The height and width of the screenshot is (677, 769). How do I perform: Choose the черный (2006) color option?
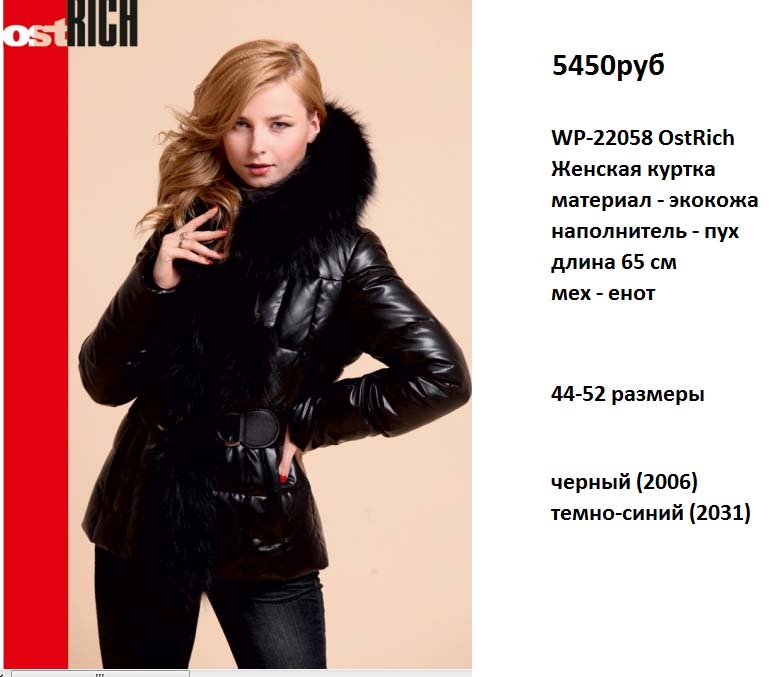tap(624, 482)
